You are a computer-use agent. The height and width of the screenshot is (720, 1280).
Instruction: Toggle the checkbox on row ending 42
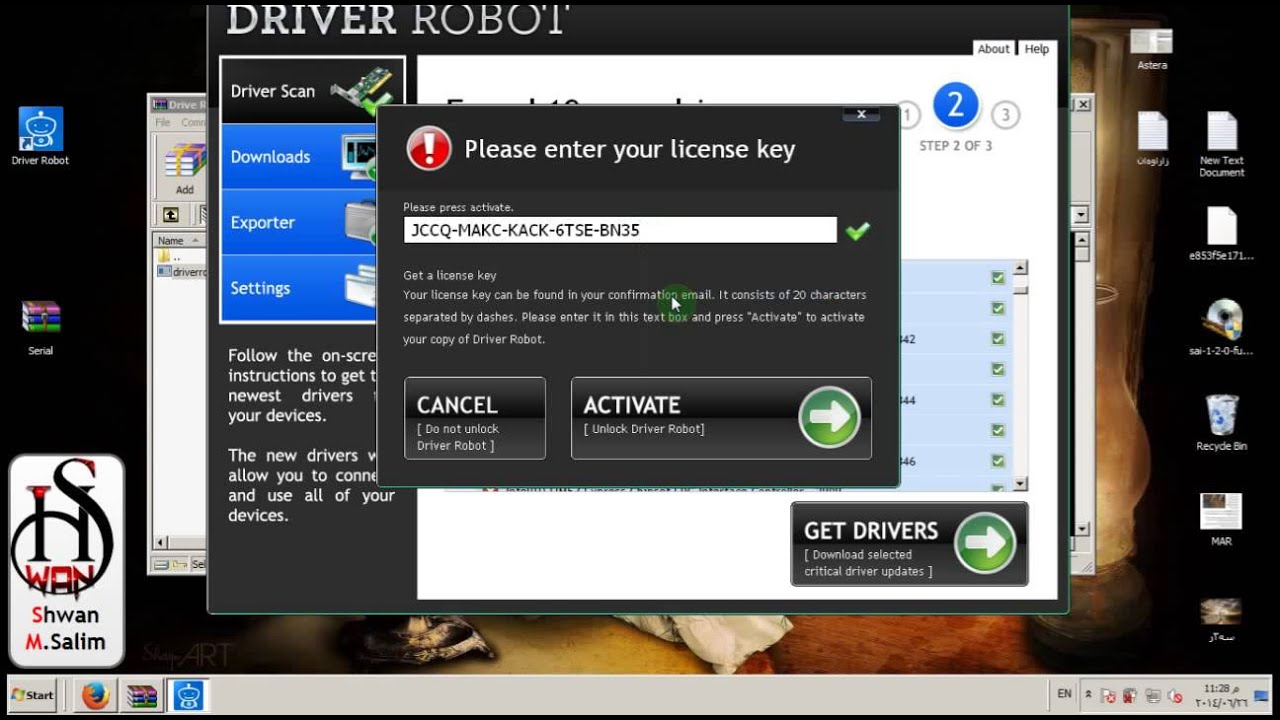[998, 339]
